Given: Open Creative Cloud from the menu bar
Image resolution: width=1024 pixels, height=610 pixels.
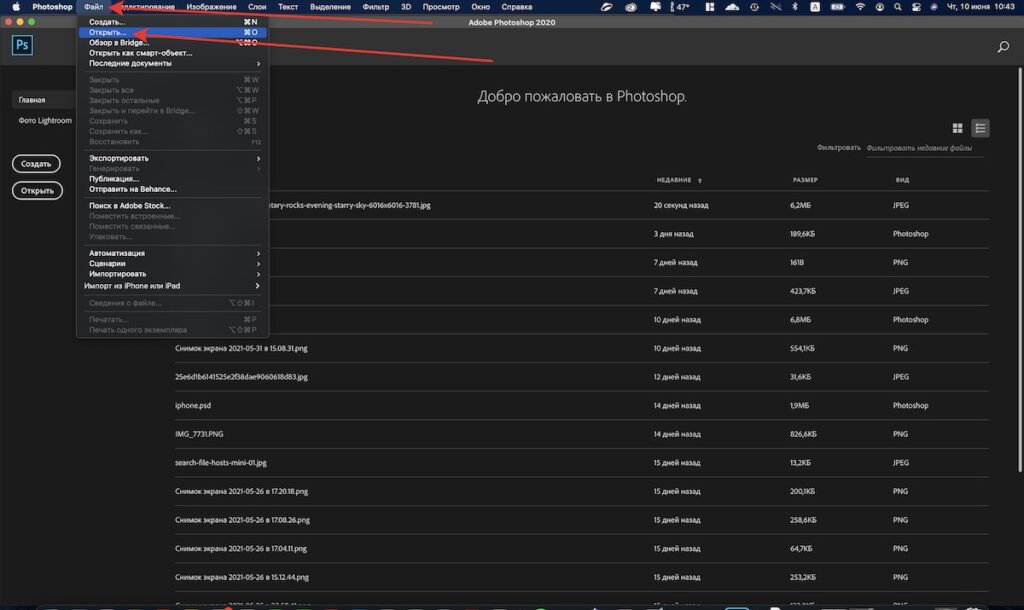Looking at the screenshot, I should point(630,7).
